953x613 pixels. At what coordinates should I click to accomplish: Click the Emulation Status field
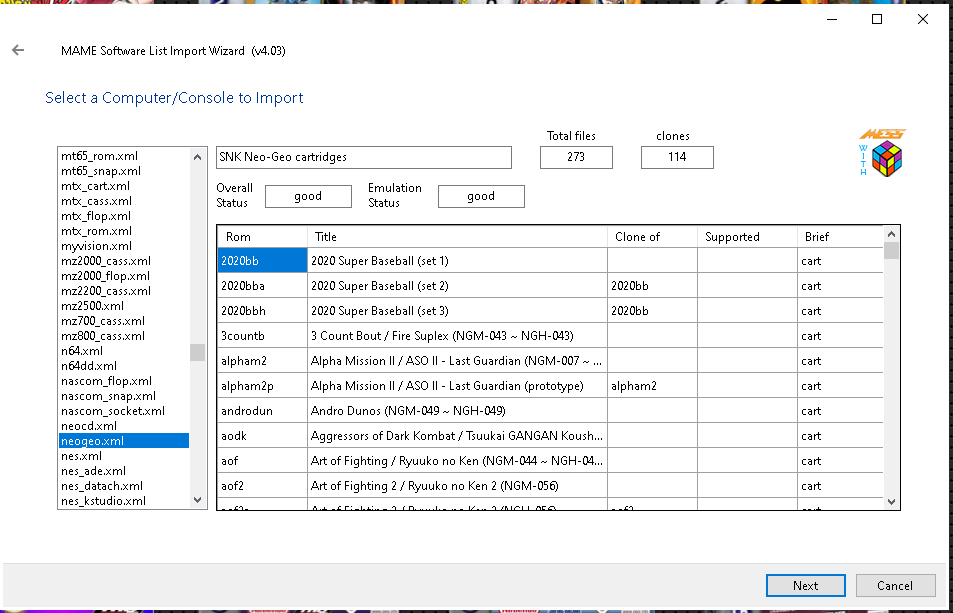(x=481, y=196)
